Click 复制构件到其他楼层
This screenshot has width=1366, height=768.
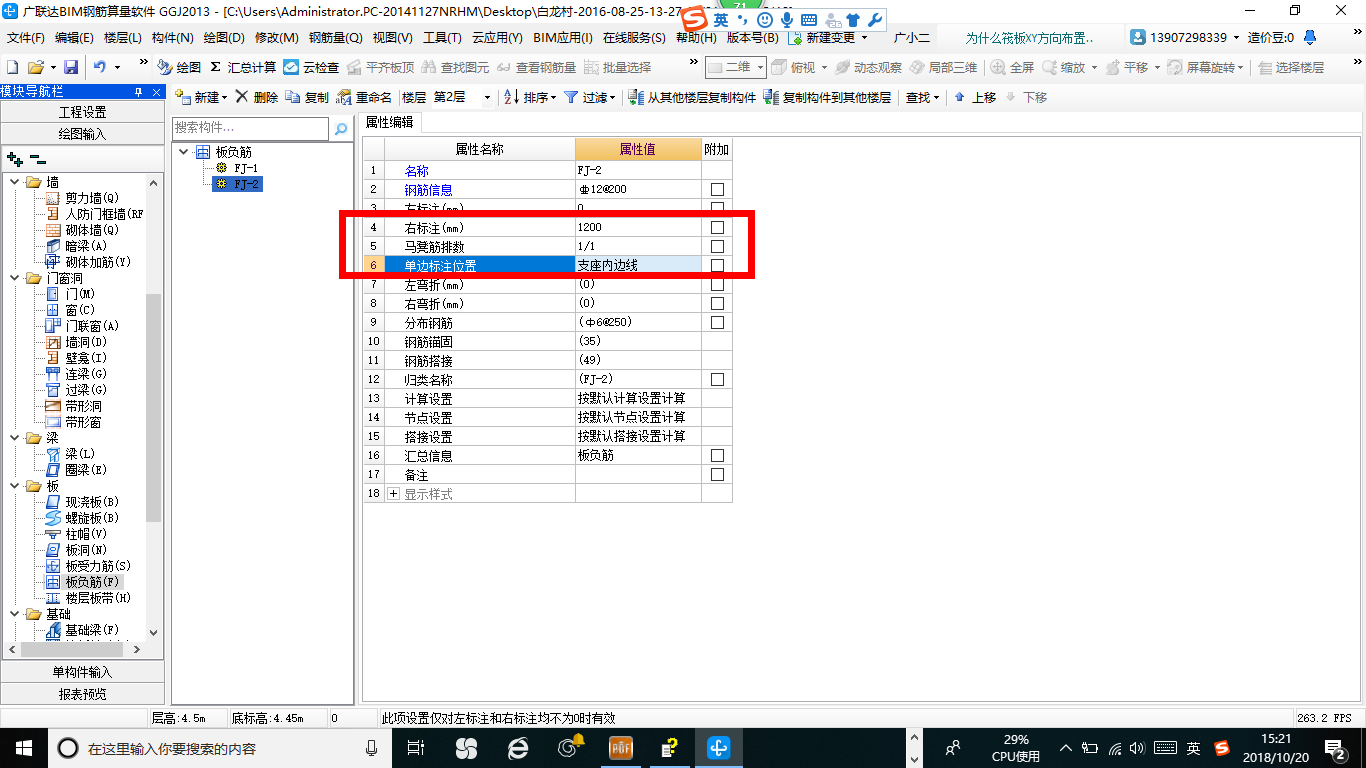click(827, 97)
